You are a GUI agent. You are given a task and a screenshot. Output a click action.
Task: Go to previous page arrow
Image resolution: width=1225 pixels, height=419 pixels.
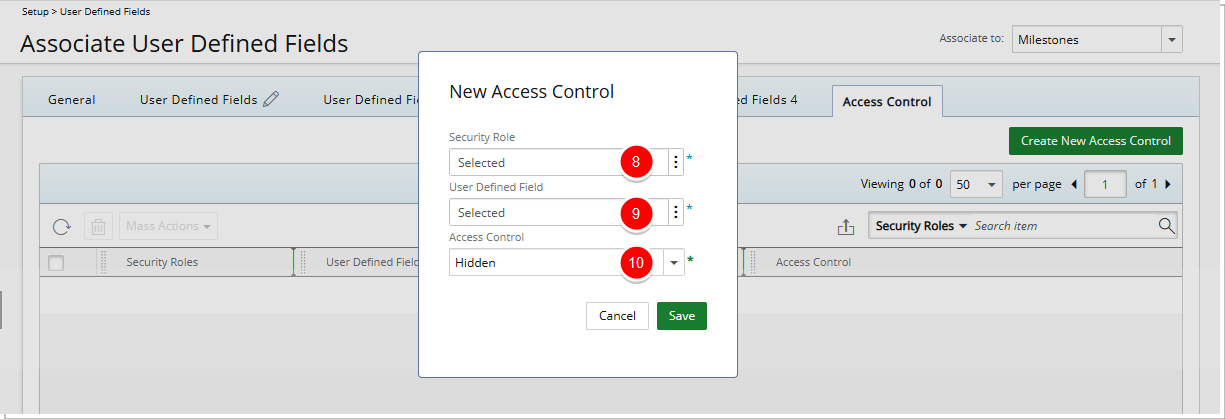(x=1074, y=185)
